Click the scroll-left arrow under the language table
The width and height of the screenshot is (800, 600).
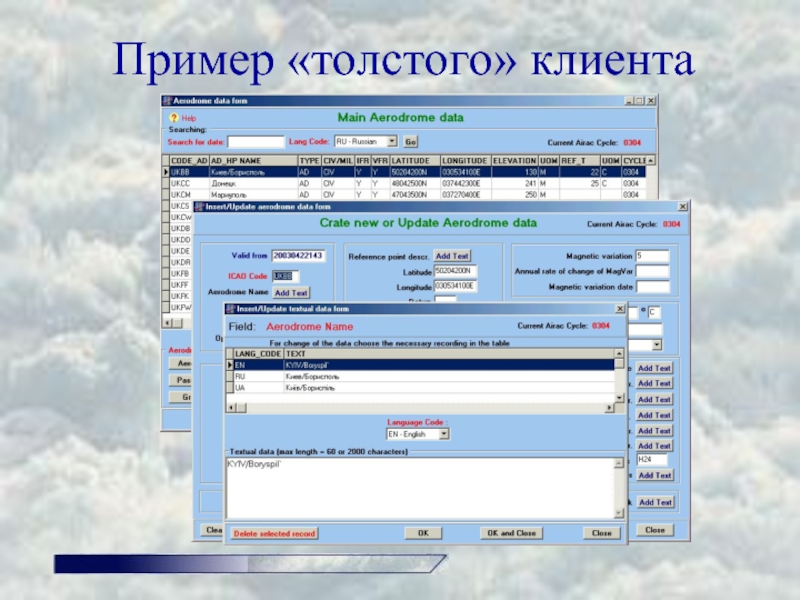tap(231, 408)
